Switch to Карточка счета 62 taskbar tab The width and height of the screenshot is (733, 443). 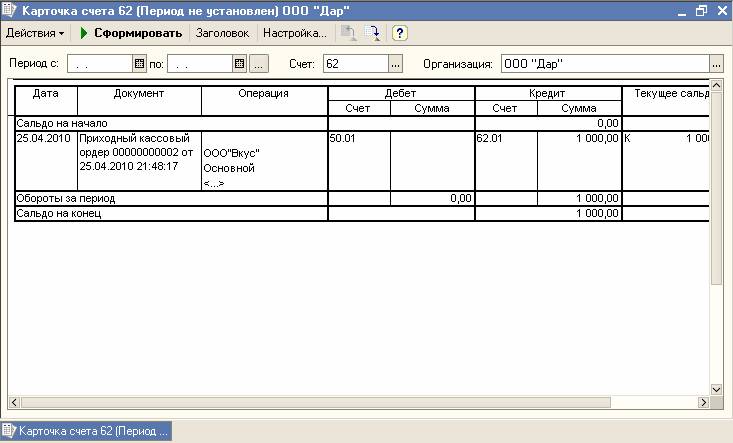86,431
